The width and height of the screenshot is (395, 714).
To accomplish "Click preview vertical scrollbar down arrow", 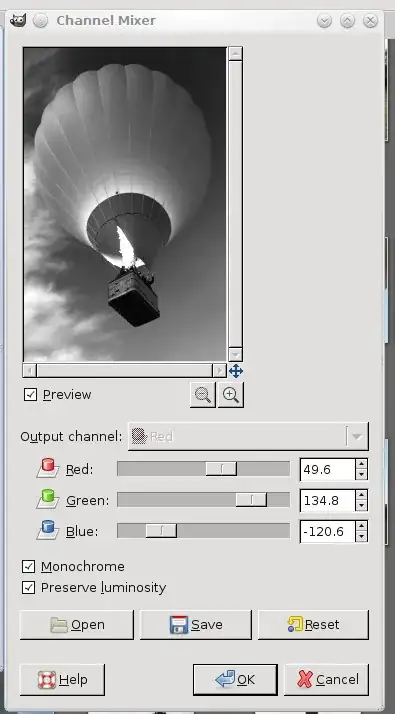I will (x=236, y=354).
